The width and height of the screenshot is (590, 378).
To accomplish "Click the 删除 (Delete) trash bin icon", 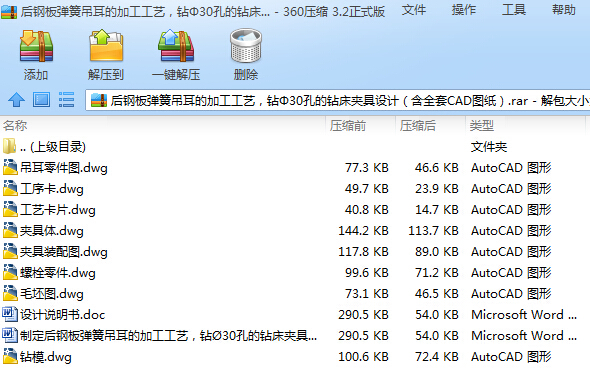I will [245, 46].
